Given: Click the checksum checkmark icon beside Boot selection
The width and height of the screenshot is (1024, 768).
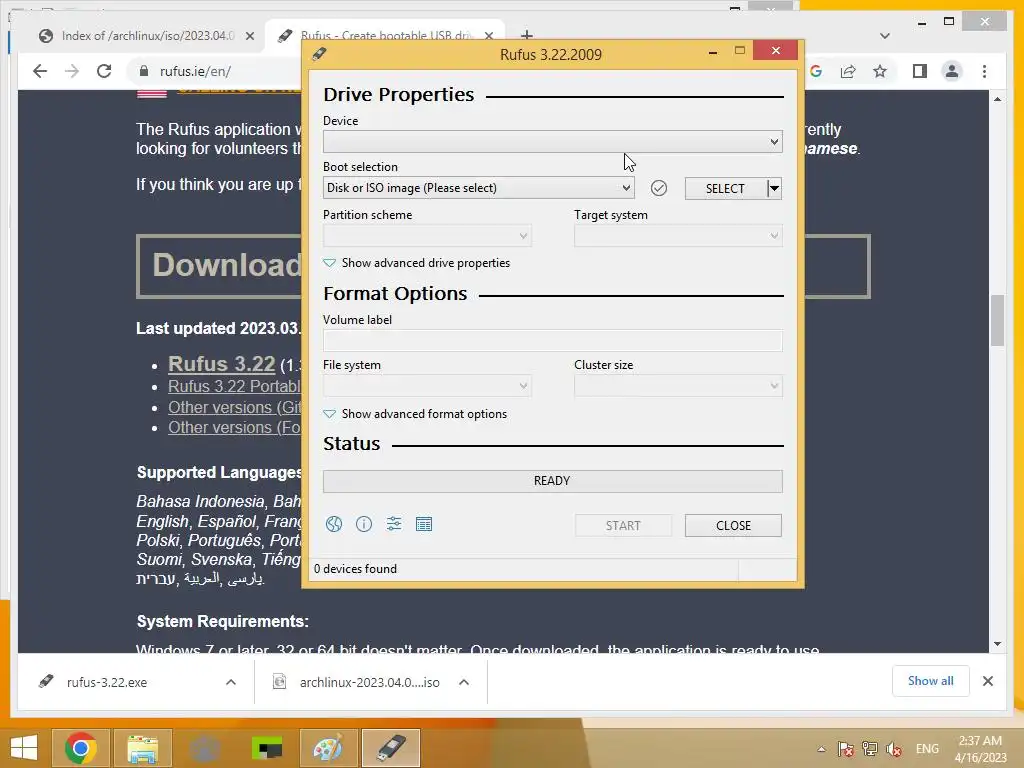Looking at the screenshot, I should [x=659, y=188].
